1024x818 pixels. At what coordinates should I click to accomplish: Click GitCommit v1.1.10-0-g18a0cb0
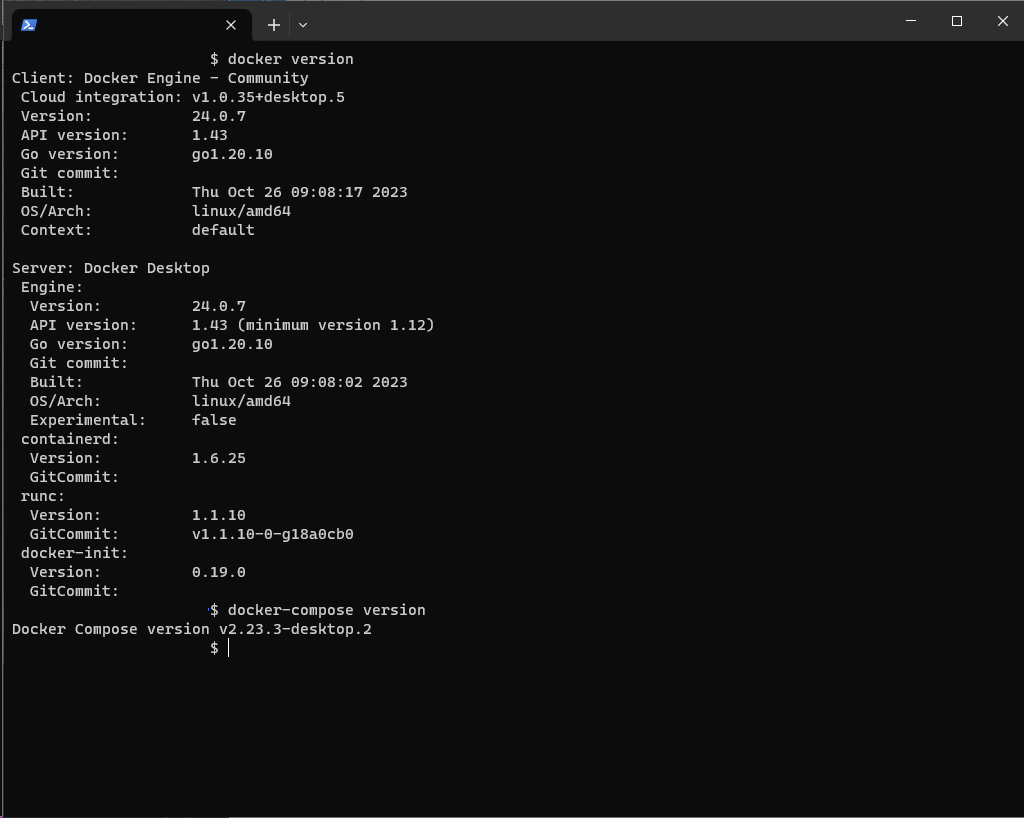[272, 534]
